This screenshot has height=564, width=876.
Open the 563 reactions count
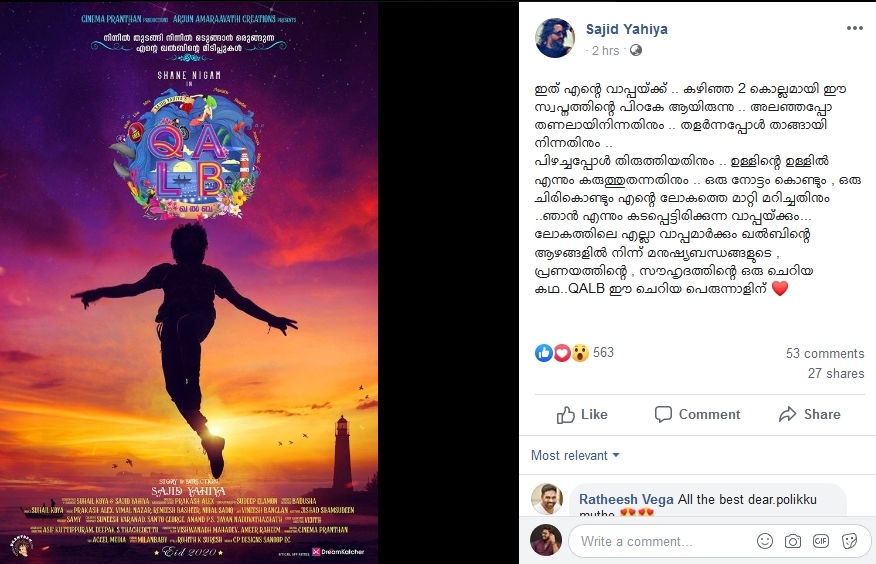click(603, 352)
